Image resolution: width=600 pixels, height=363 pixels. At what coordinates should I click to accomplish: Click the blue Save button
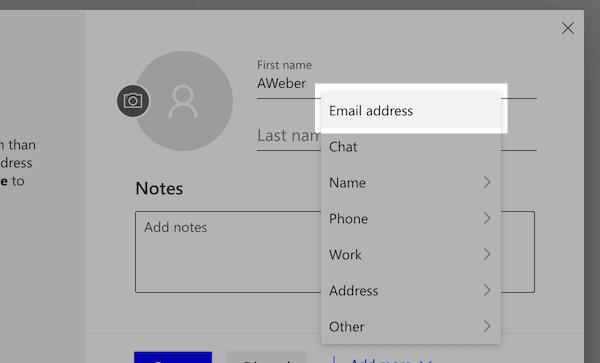(173, 357)
